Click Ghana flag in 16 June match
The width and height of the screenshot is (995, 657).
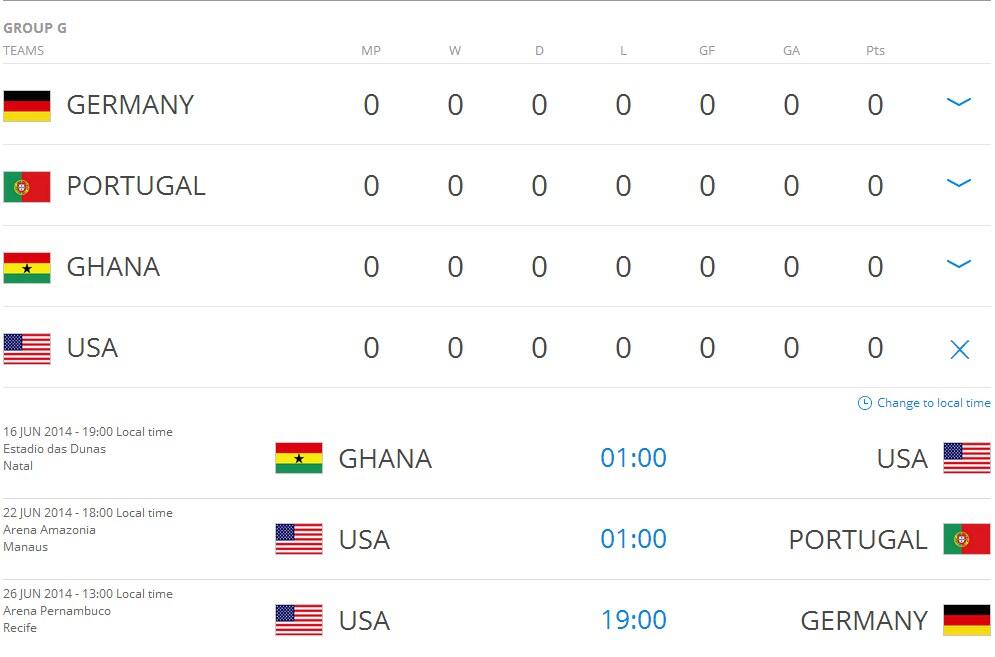[x=299, y=458]
